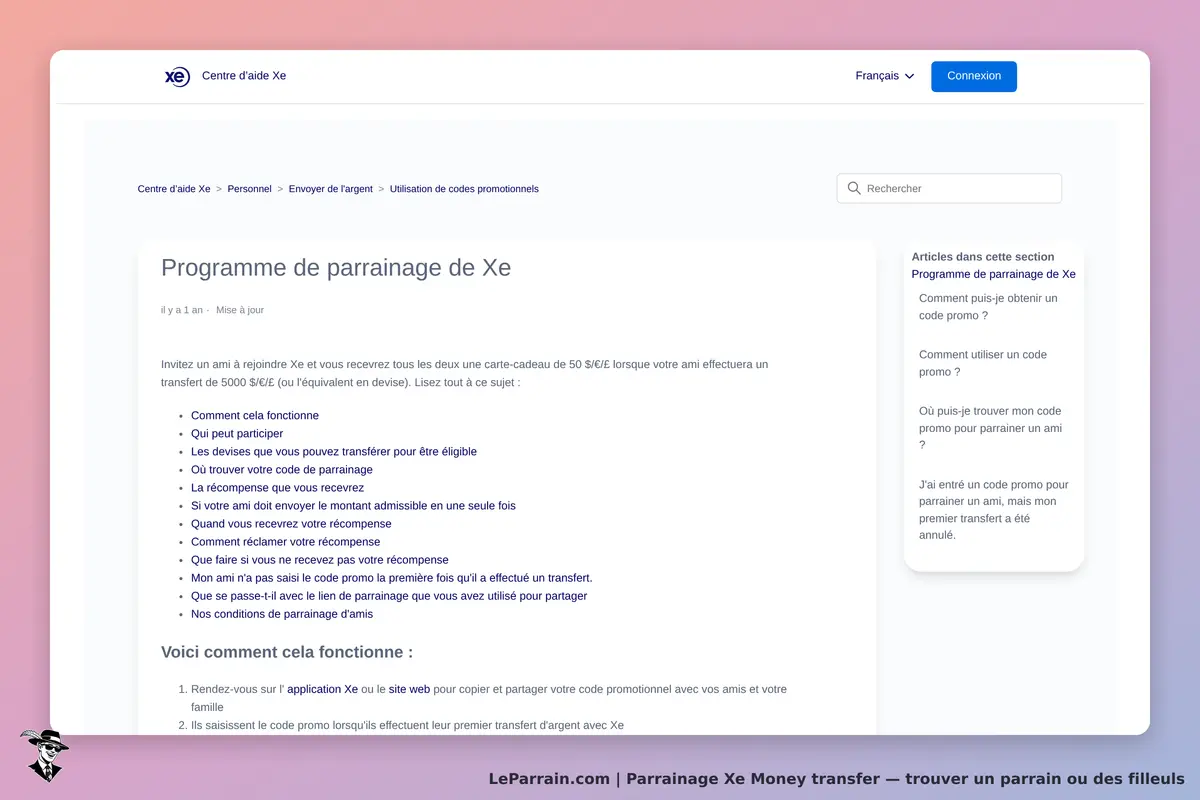Click the LeParrain mascot logo icon

(x=43, y=755)
